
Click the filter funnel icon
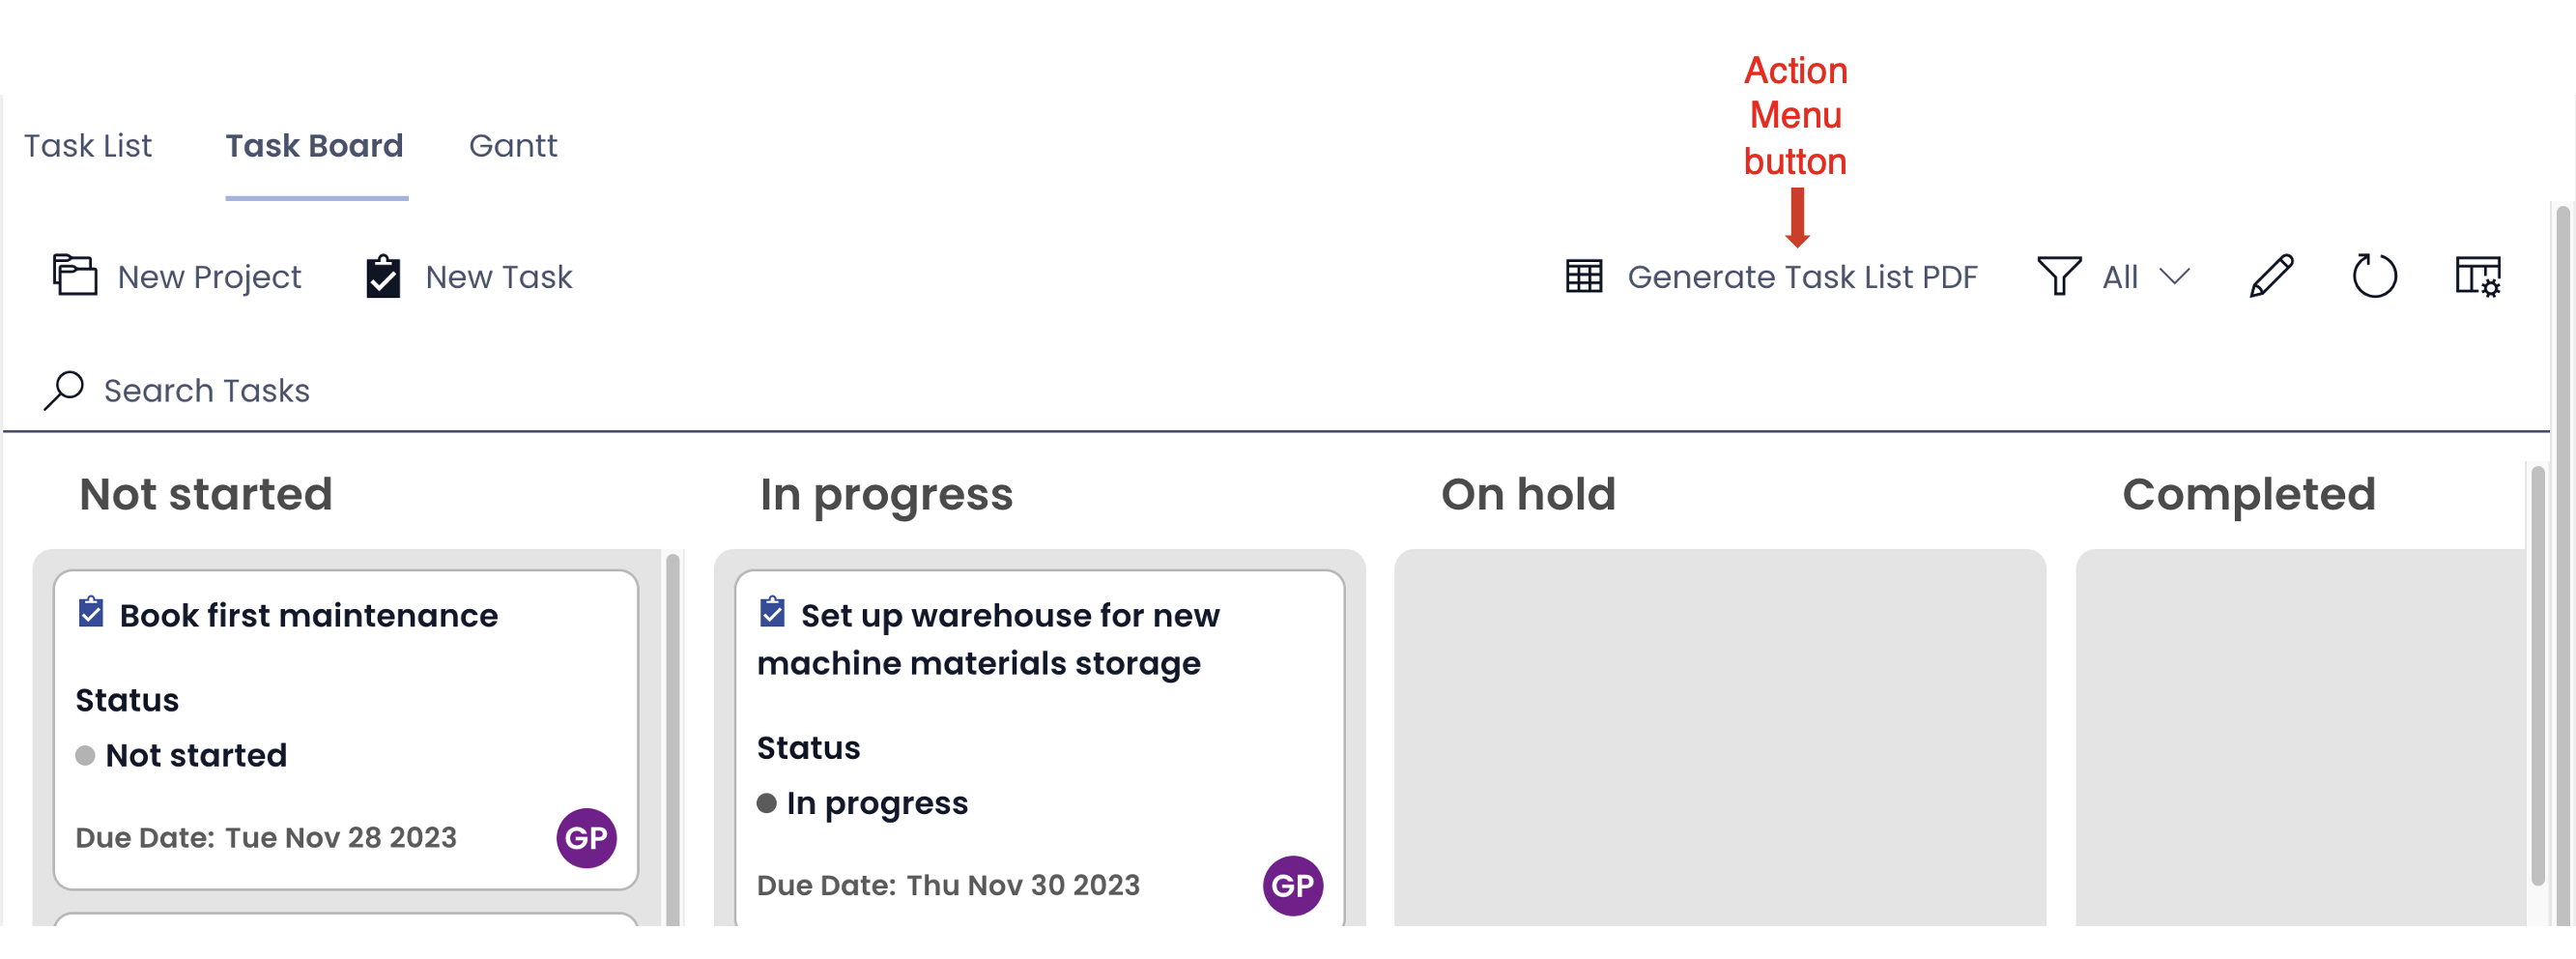click(x=2059, y=276)
